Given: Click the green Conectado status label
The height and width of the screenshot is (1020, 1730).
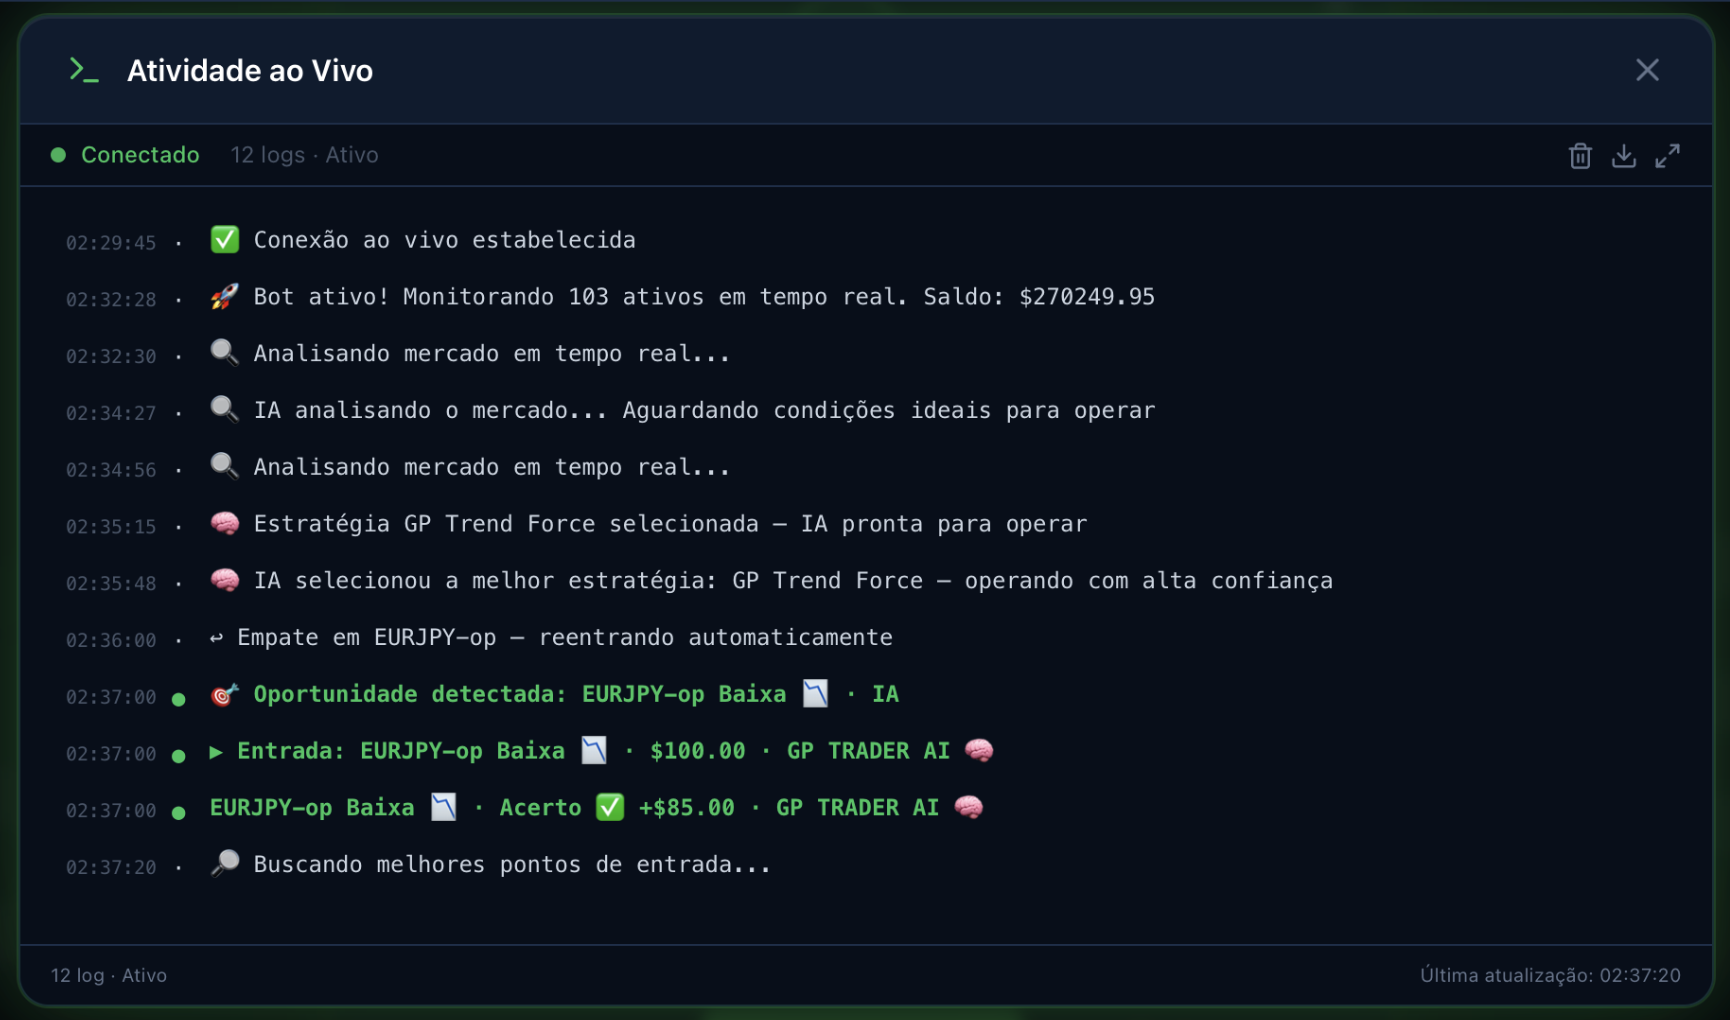Looking at the screenshot, I should [140, 155].
